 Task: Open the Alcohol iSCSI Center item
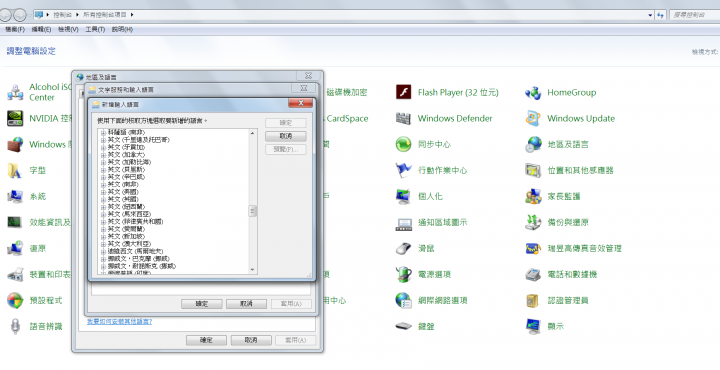pyautogui.click(x=39, y=92)
